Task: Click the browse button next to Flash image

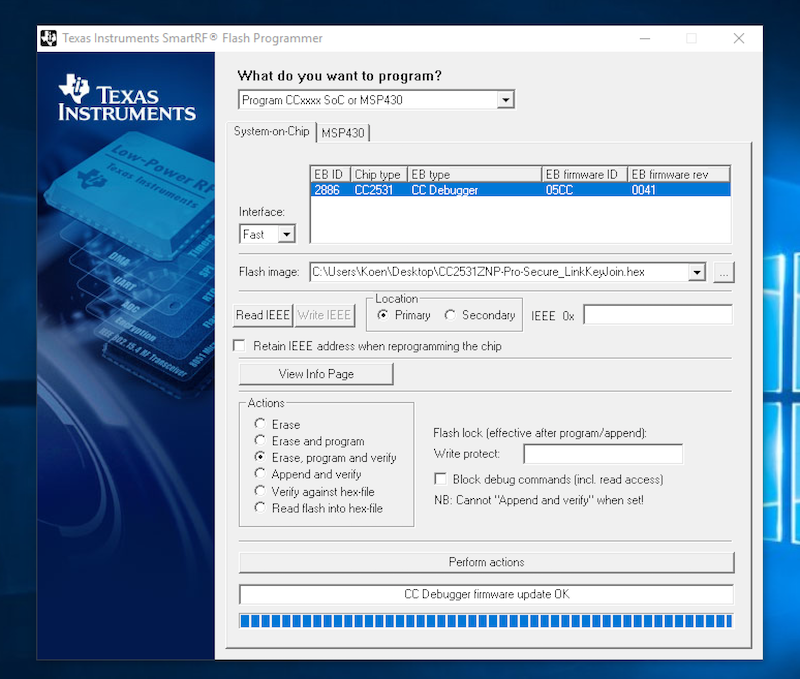Action: click(724, 272)
